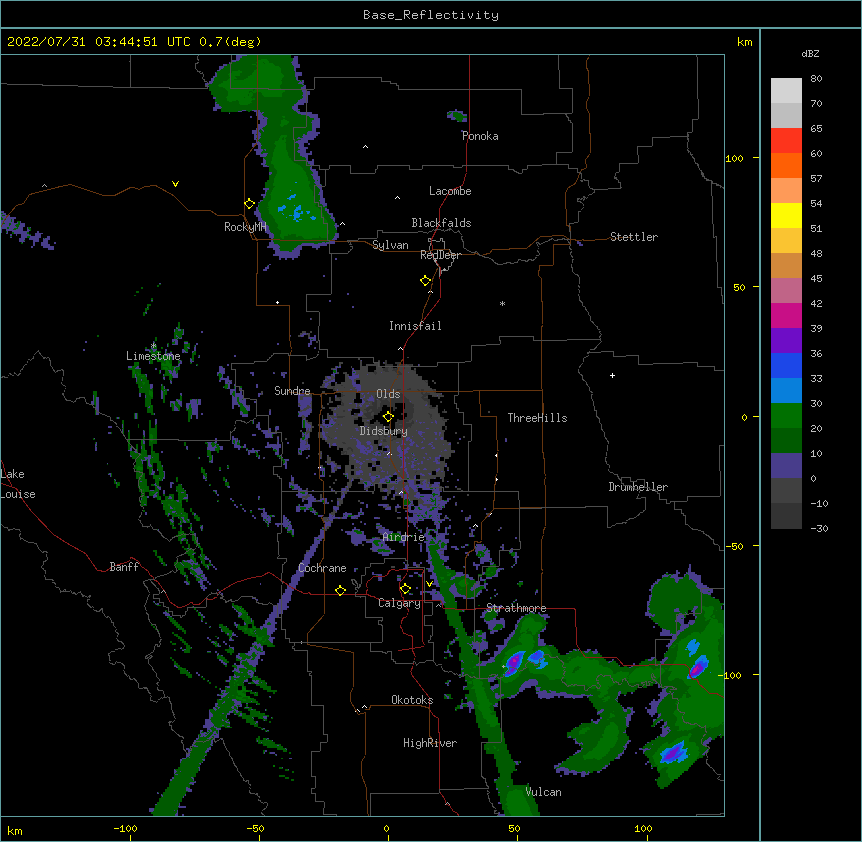The image size is (862, 842).
Task: Click the yellow v marker northeast of Calgary
Action: click(429, 584)
